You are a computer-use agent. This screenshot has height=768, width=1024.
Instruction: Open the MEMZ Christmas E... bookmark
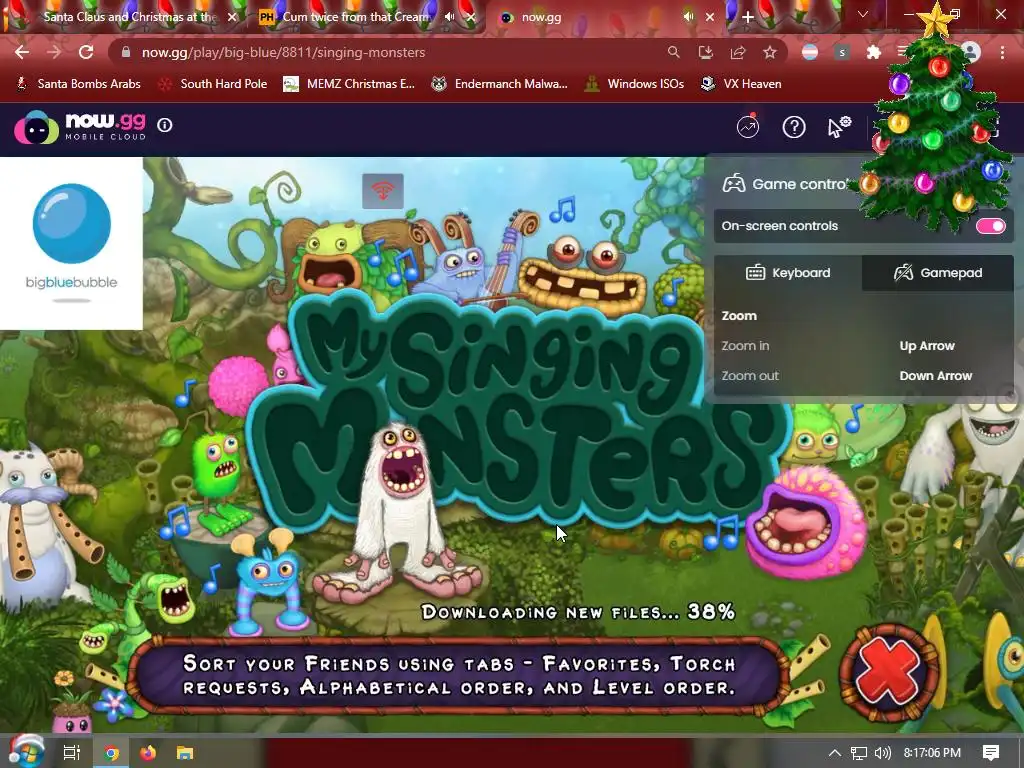tap(349, 84)
